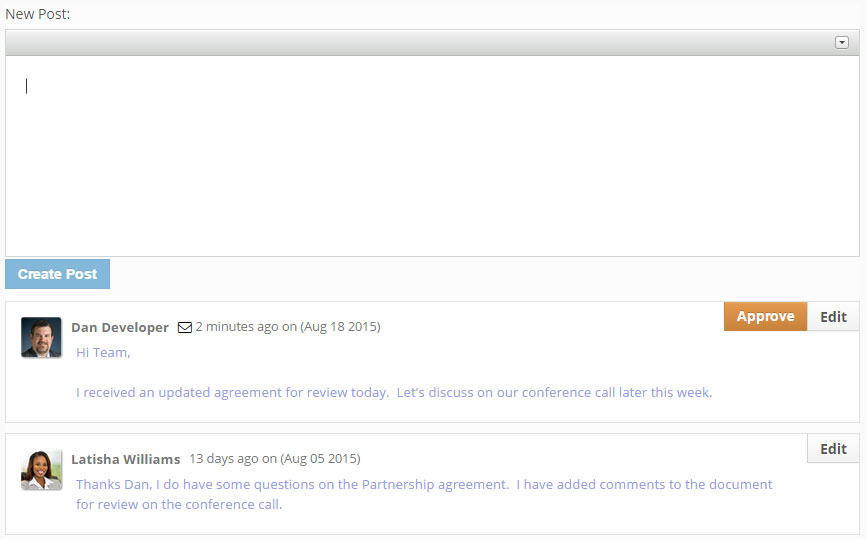Click the Dan Developer author name
866x539 pixels.
click(x=120, y=327)
